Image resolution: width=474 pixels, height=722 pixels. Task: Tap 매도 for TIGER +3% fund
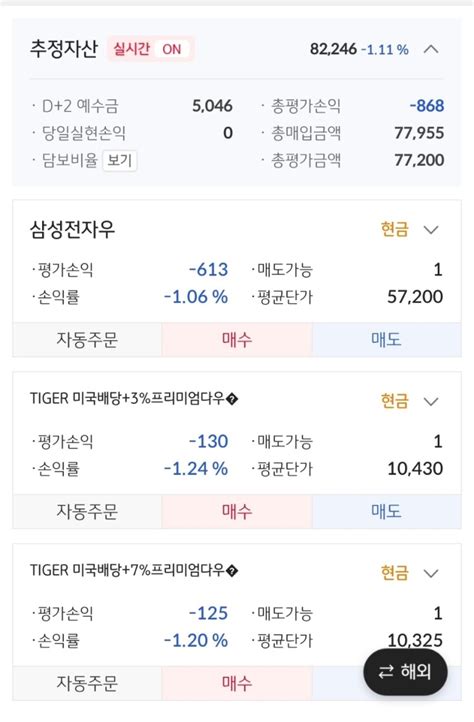click(x=386, y=512)
